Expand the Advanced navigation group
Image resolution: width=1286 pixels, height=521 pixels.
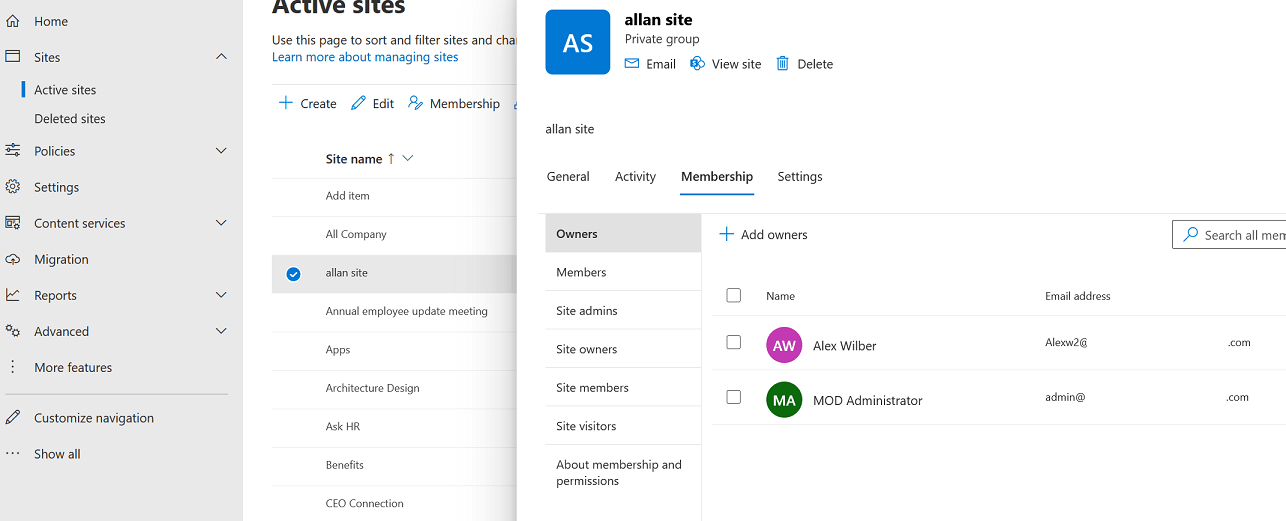tap(222, 331)
